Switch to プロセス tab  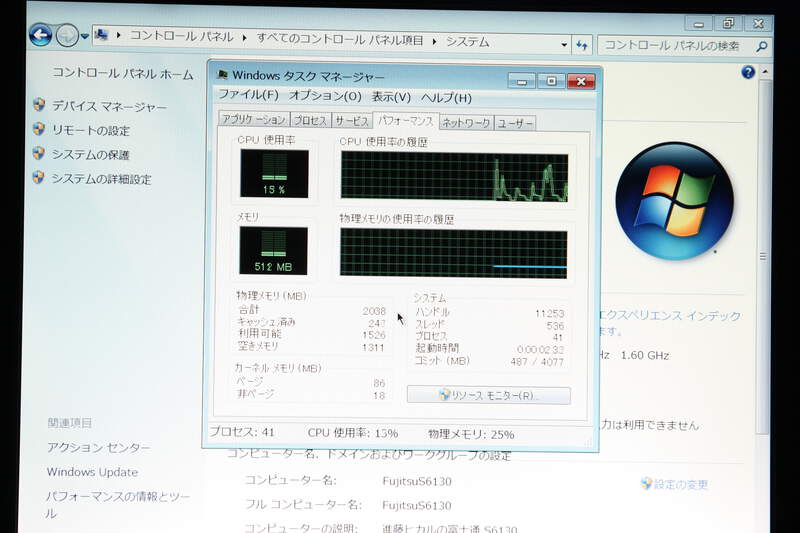click(x=310, y=120)
